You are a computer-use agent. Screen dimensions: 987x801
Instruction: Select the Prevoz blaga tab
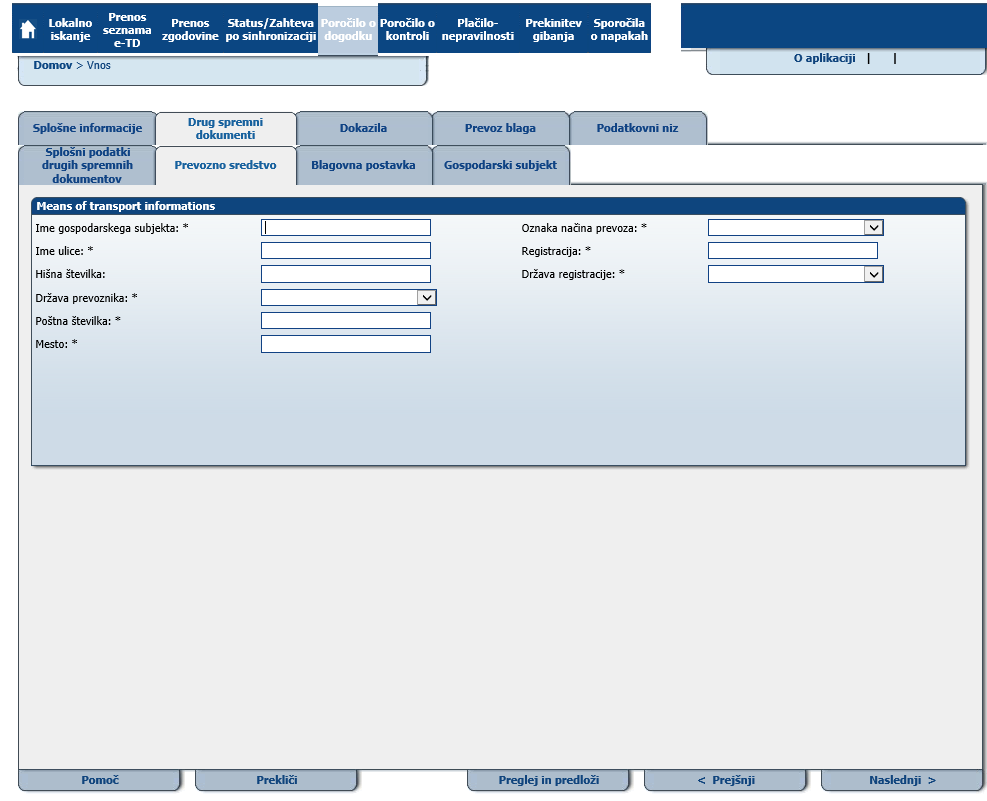[500, 129]
